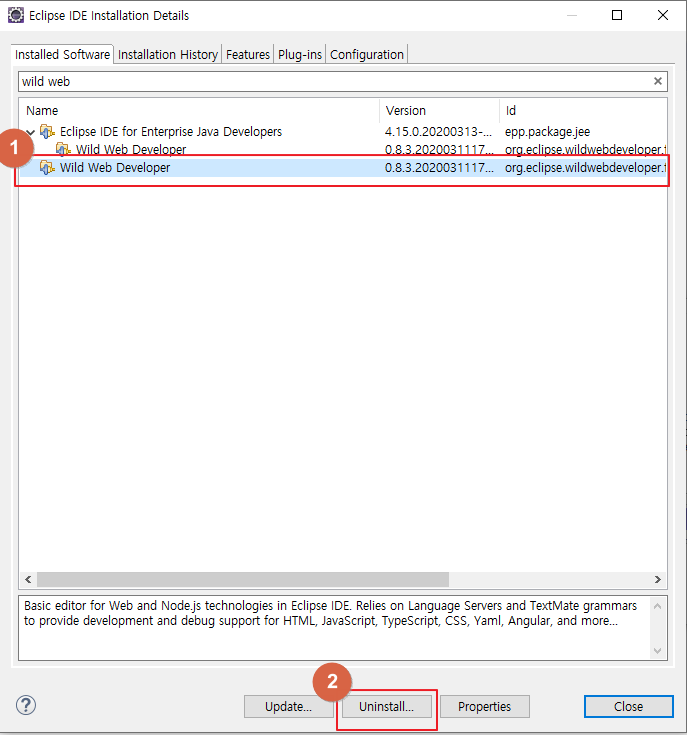The width and height of the screenshot is (687, 735).
Task: Open Properties for the selected software
Action: point(485,706)
